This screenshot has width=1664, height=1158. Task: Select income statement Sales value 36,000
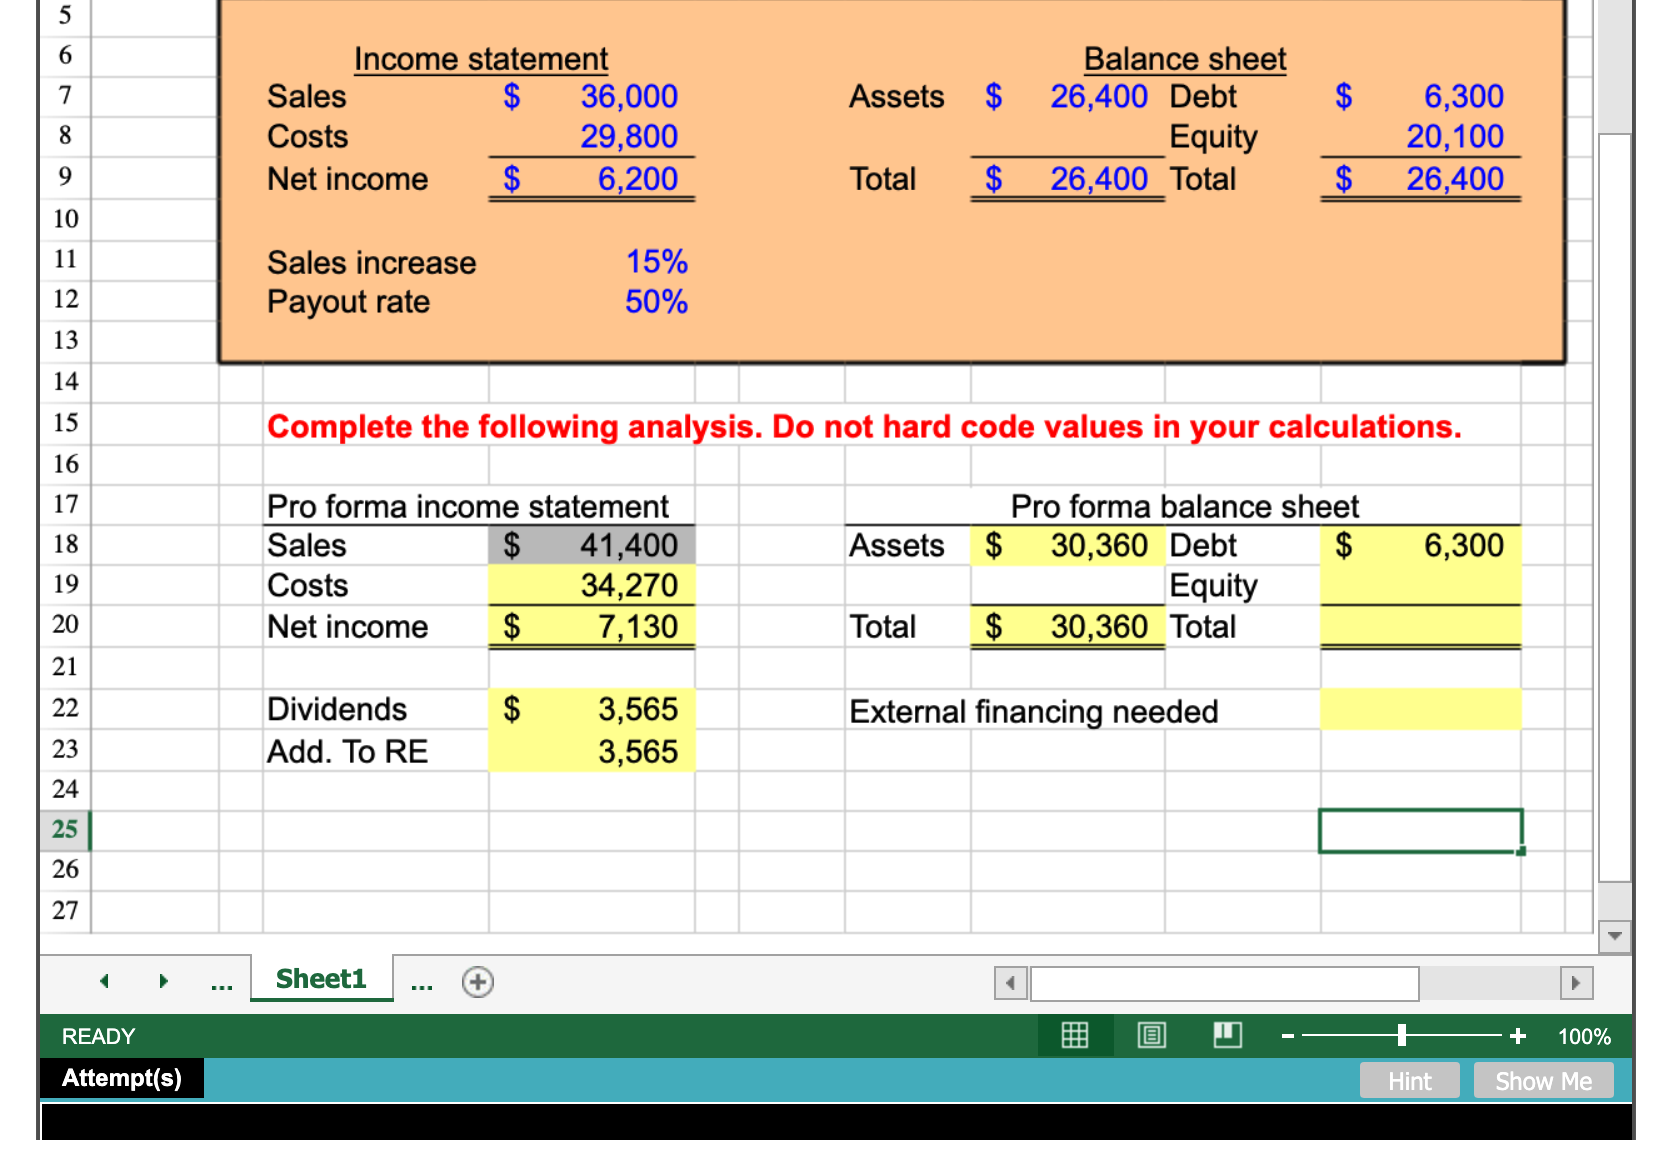pyautogui.click(x=591, y=96)
